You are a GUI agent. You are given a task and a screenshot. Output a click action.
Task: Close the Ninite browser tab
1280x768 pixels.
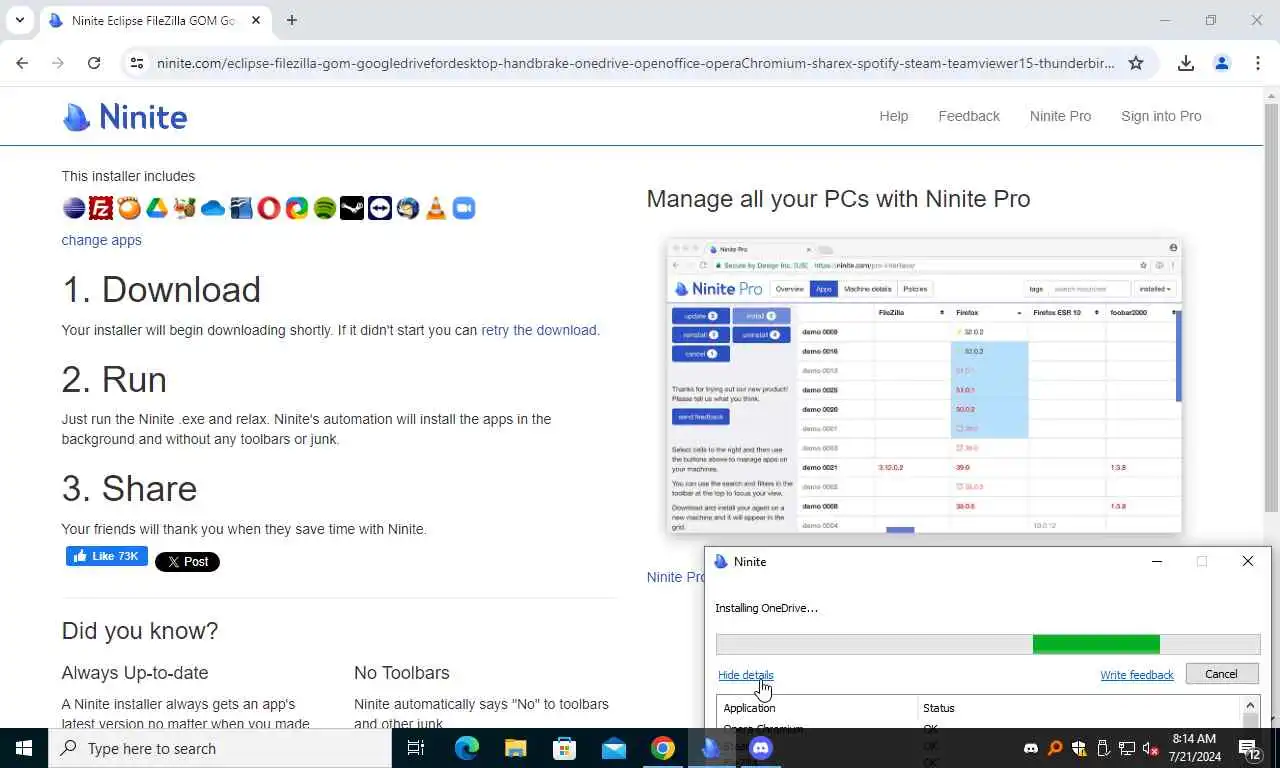[x=255, y=20]
